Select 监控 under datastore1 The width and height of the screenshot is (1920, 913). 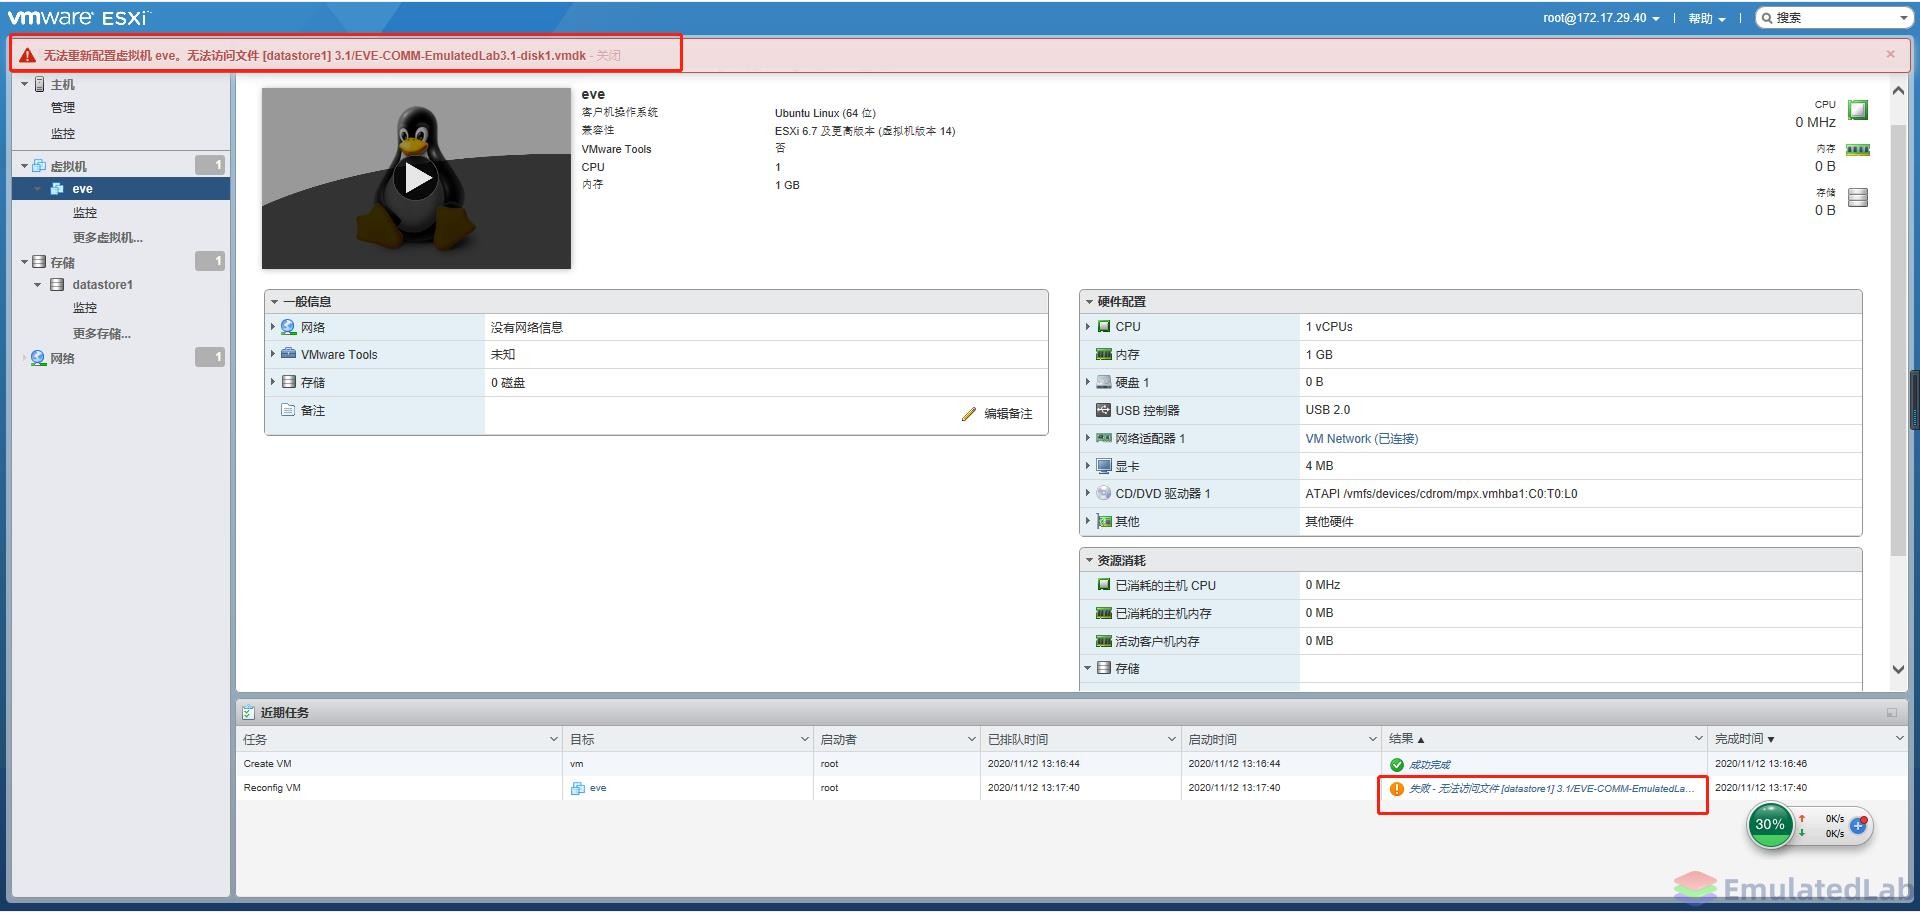[85, 309]
